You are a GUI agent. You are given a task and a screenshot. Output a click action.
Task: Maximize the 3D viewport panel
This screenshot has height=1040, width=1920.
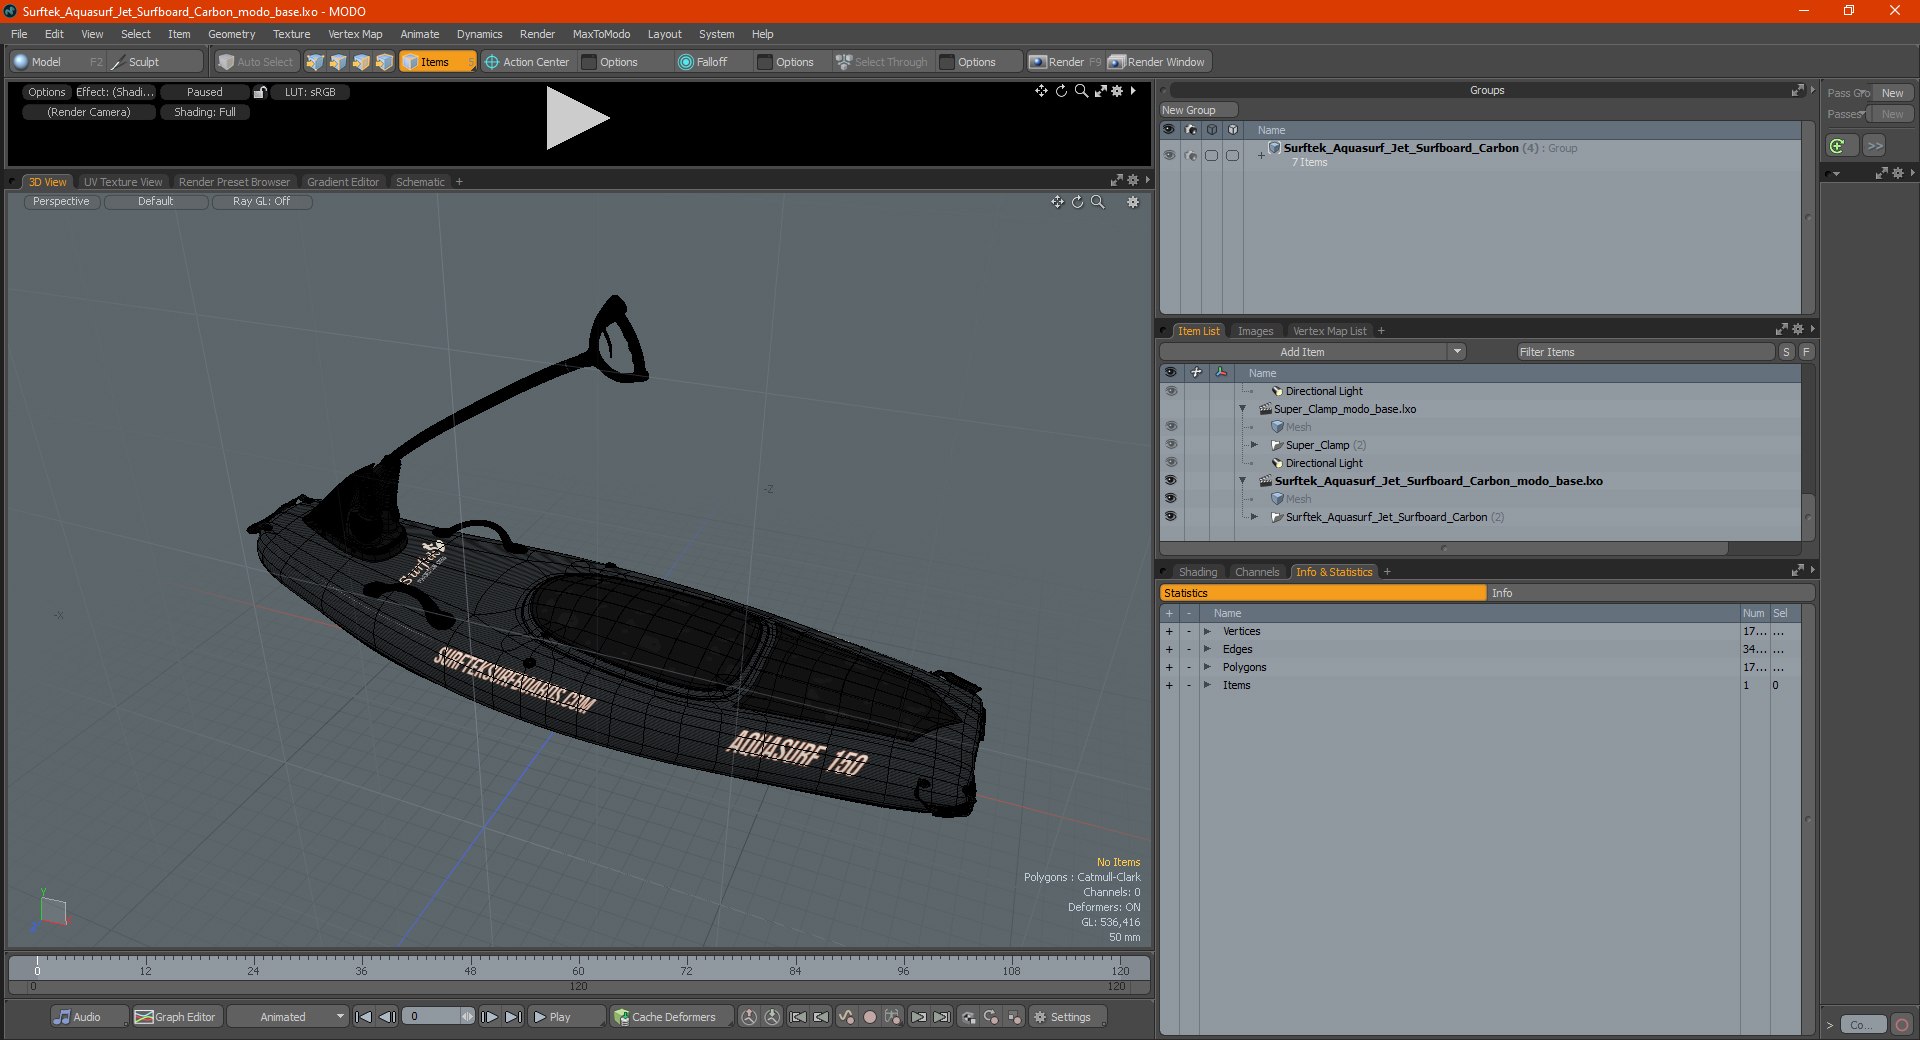pos(1116,181)
